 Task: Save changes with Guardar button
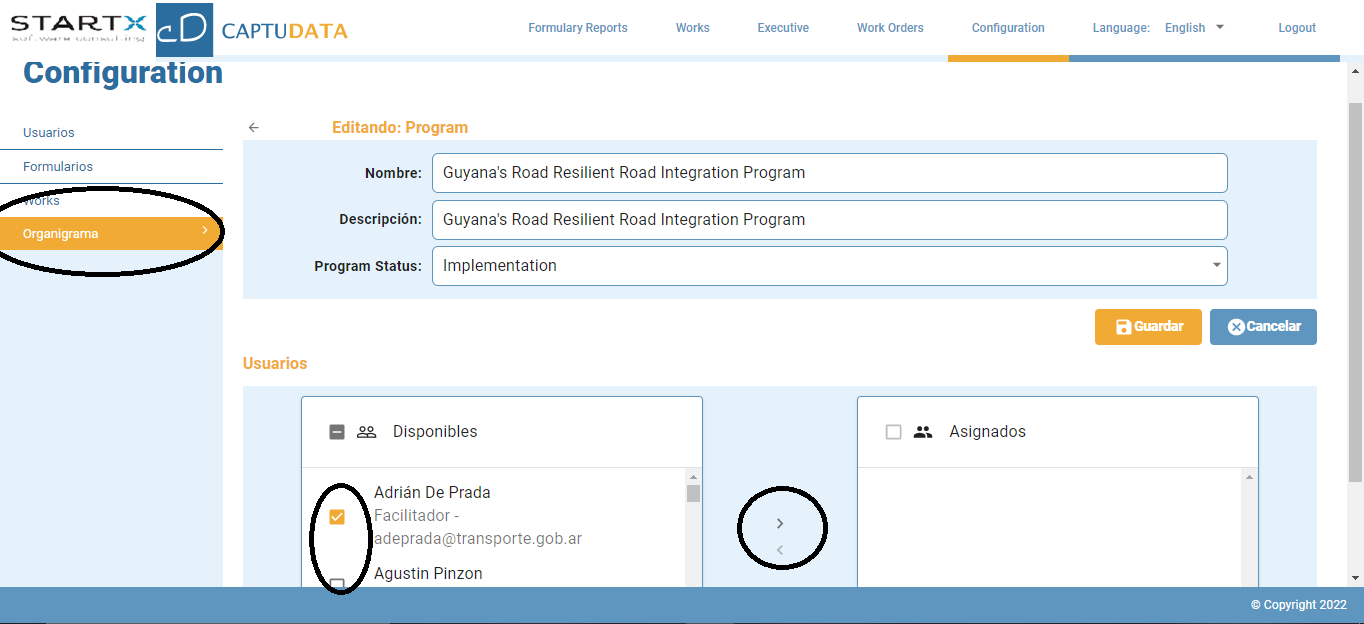coord(1148,327)
